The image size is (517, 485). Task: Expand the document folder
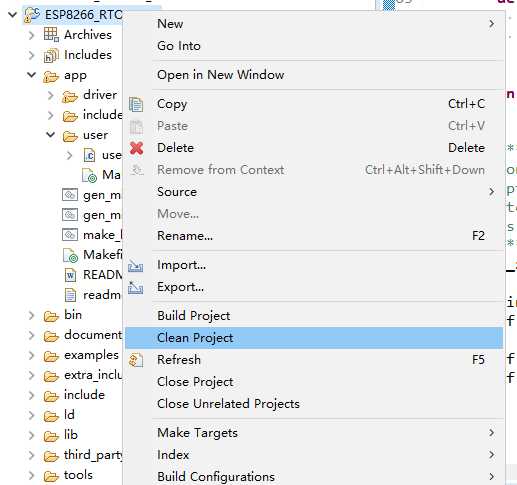pos(31,335)
